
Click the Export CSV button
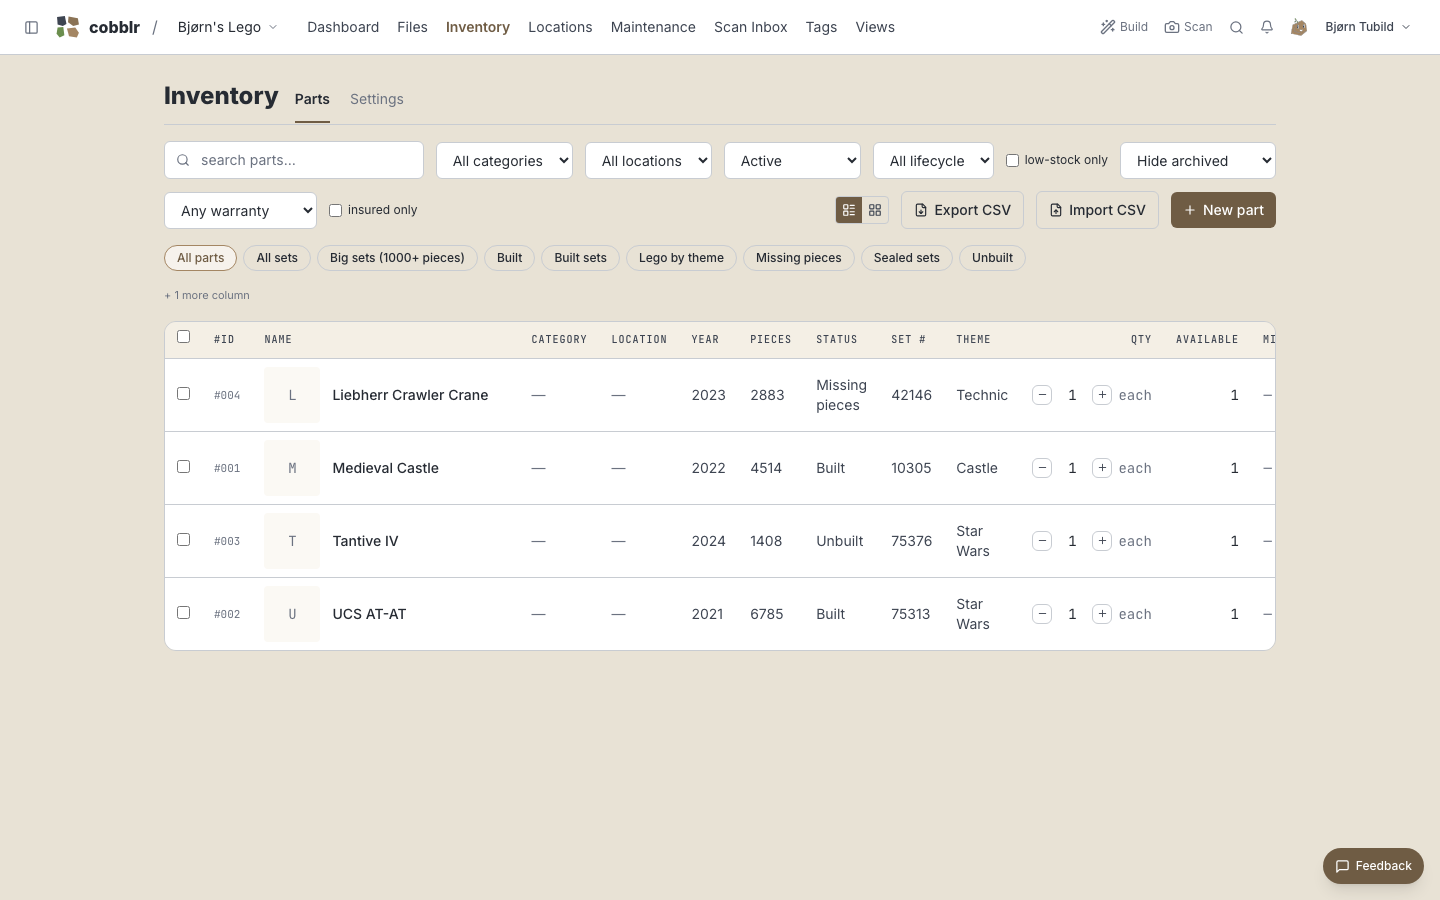point(962,210)
